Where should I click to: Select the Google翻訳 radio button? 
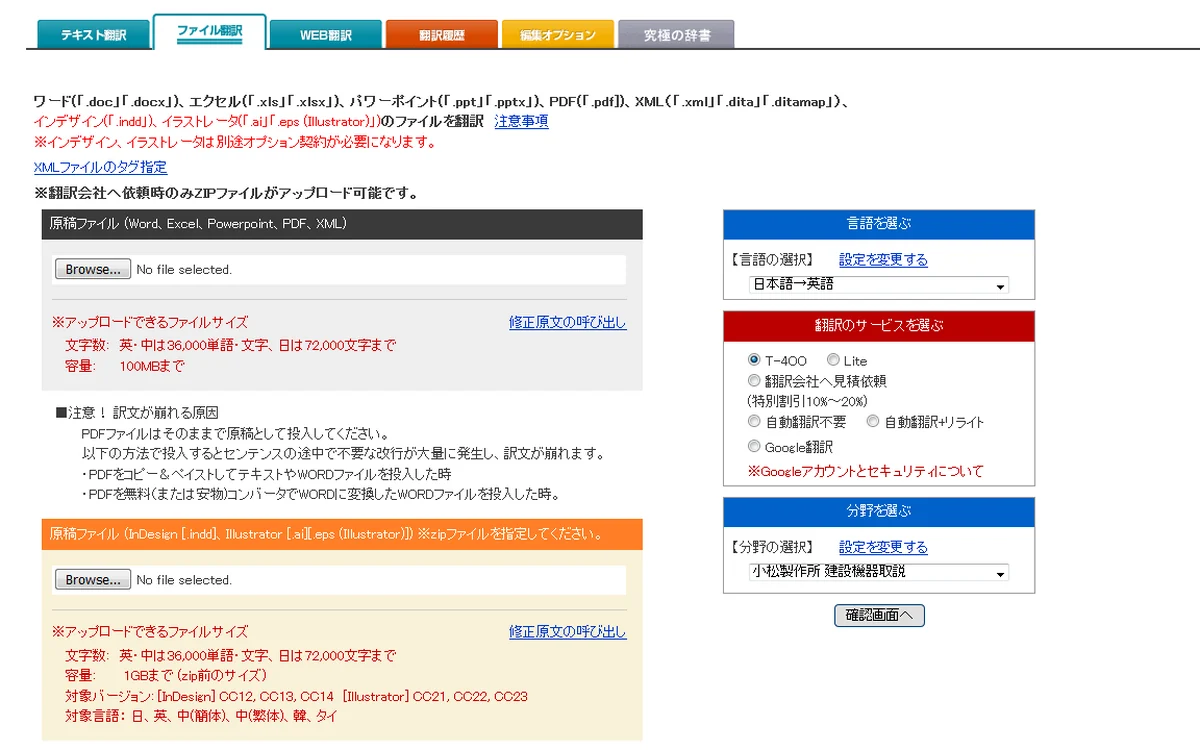click(754, 447)
